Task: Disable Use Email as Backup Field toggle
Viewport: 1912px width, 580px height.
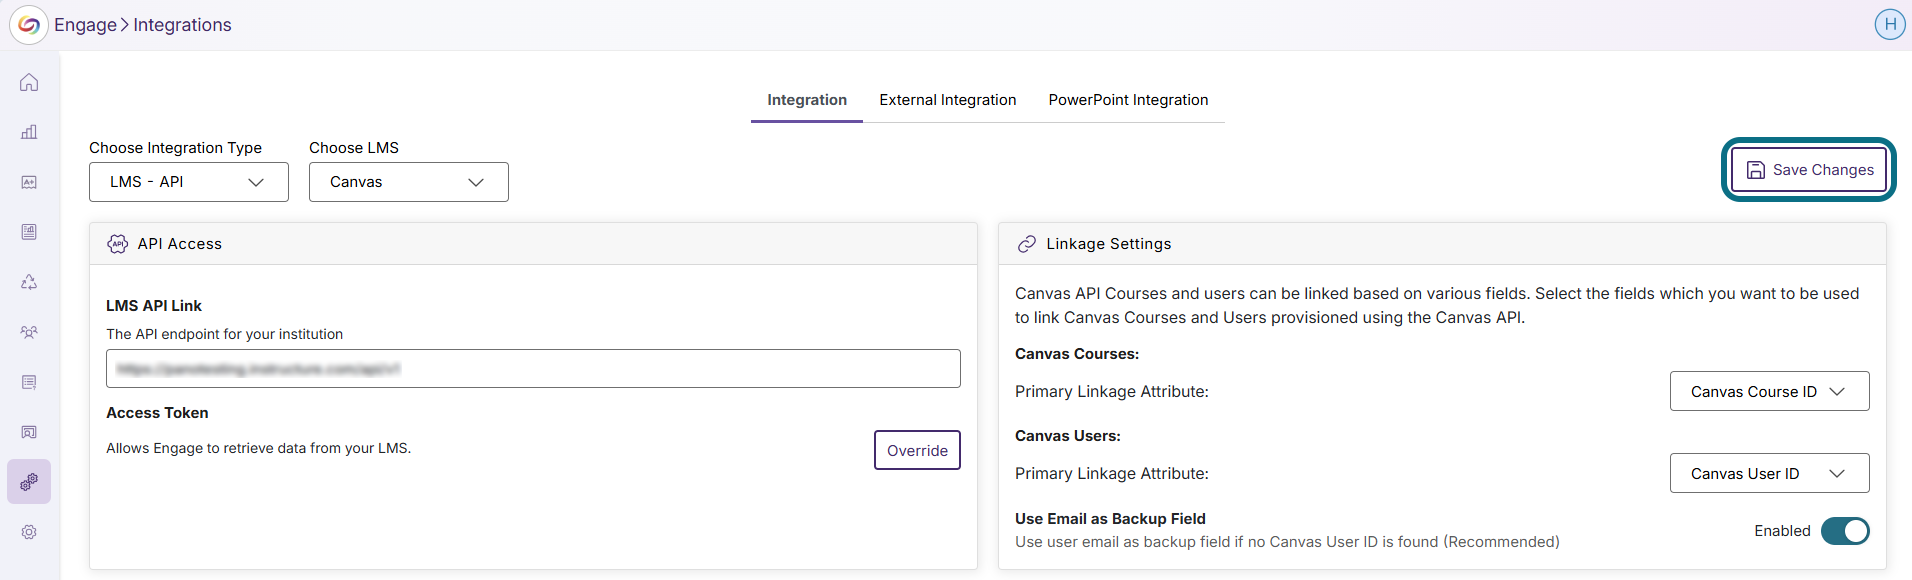Action: point(1845,531)
